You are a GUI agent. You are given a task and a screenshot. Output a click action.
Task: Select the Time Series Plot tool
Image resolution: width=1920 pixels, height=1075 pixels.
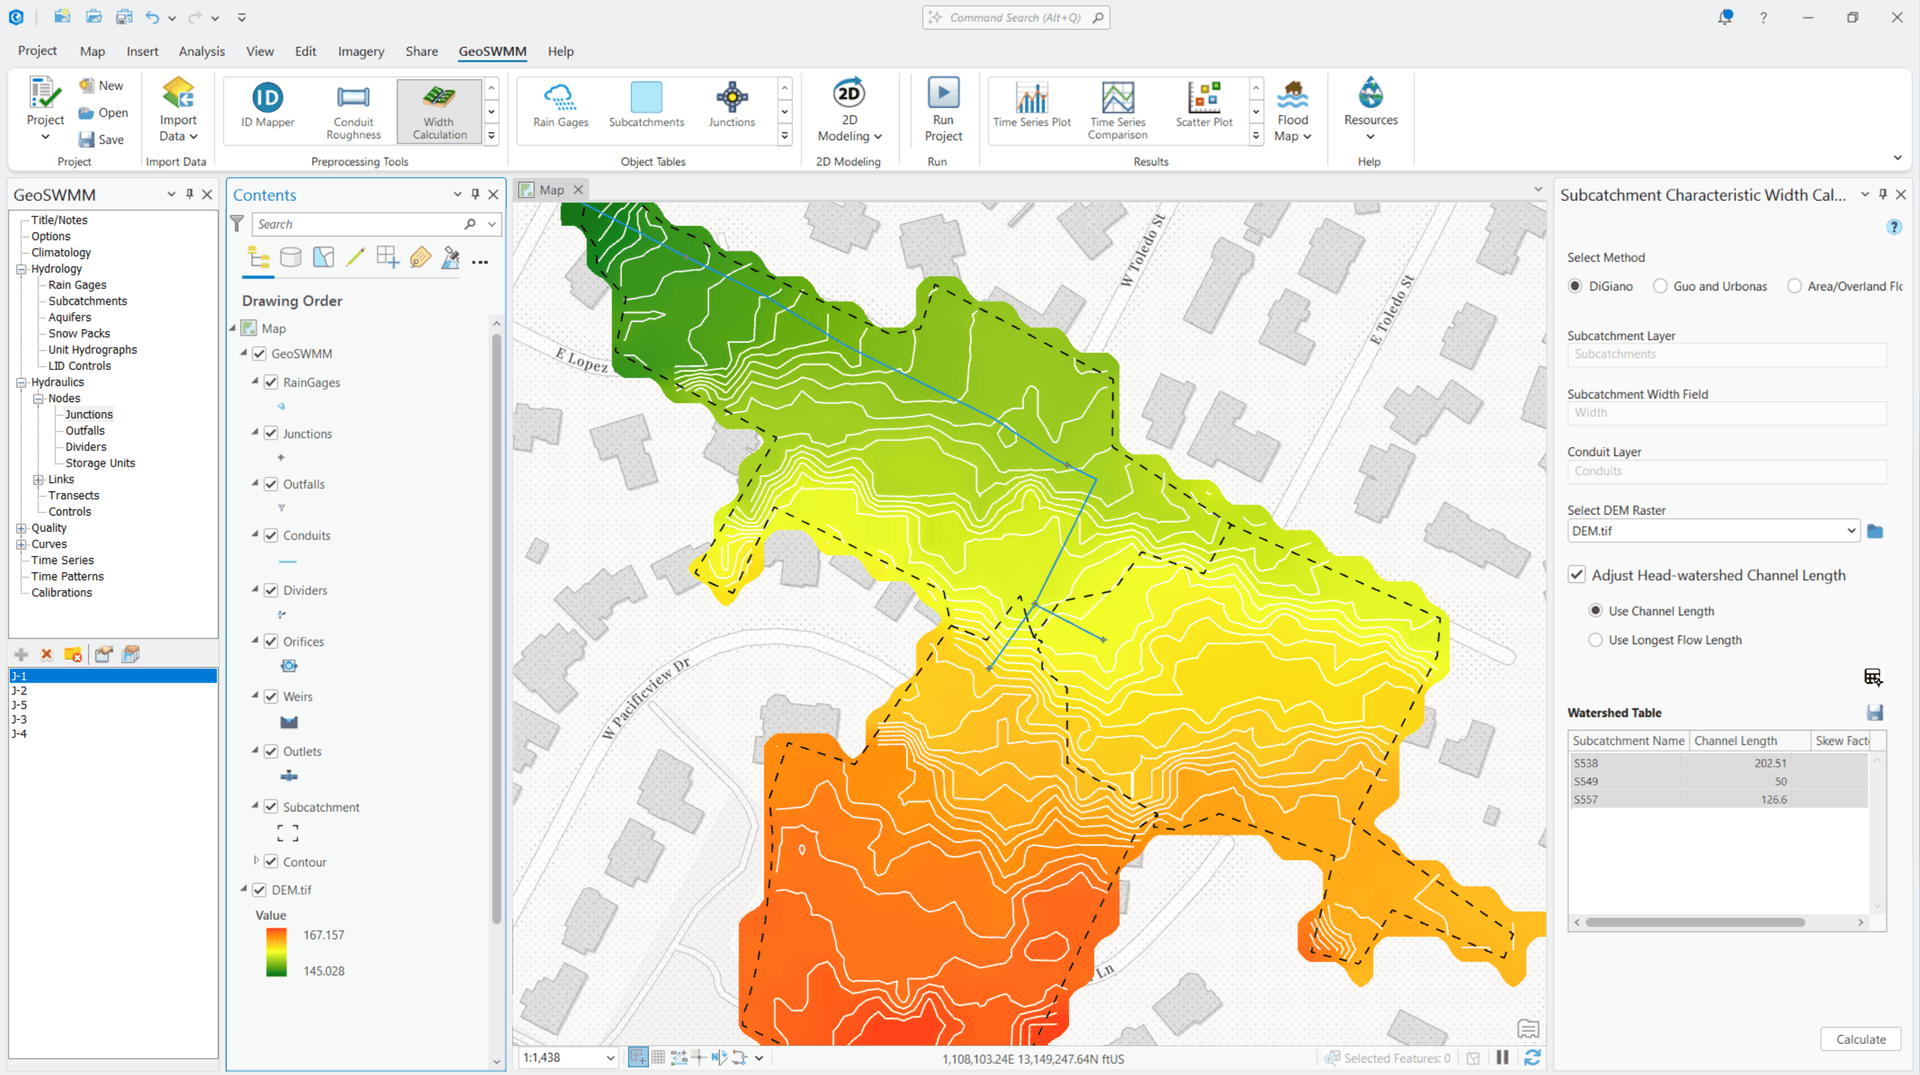tap(1032, 107)
